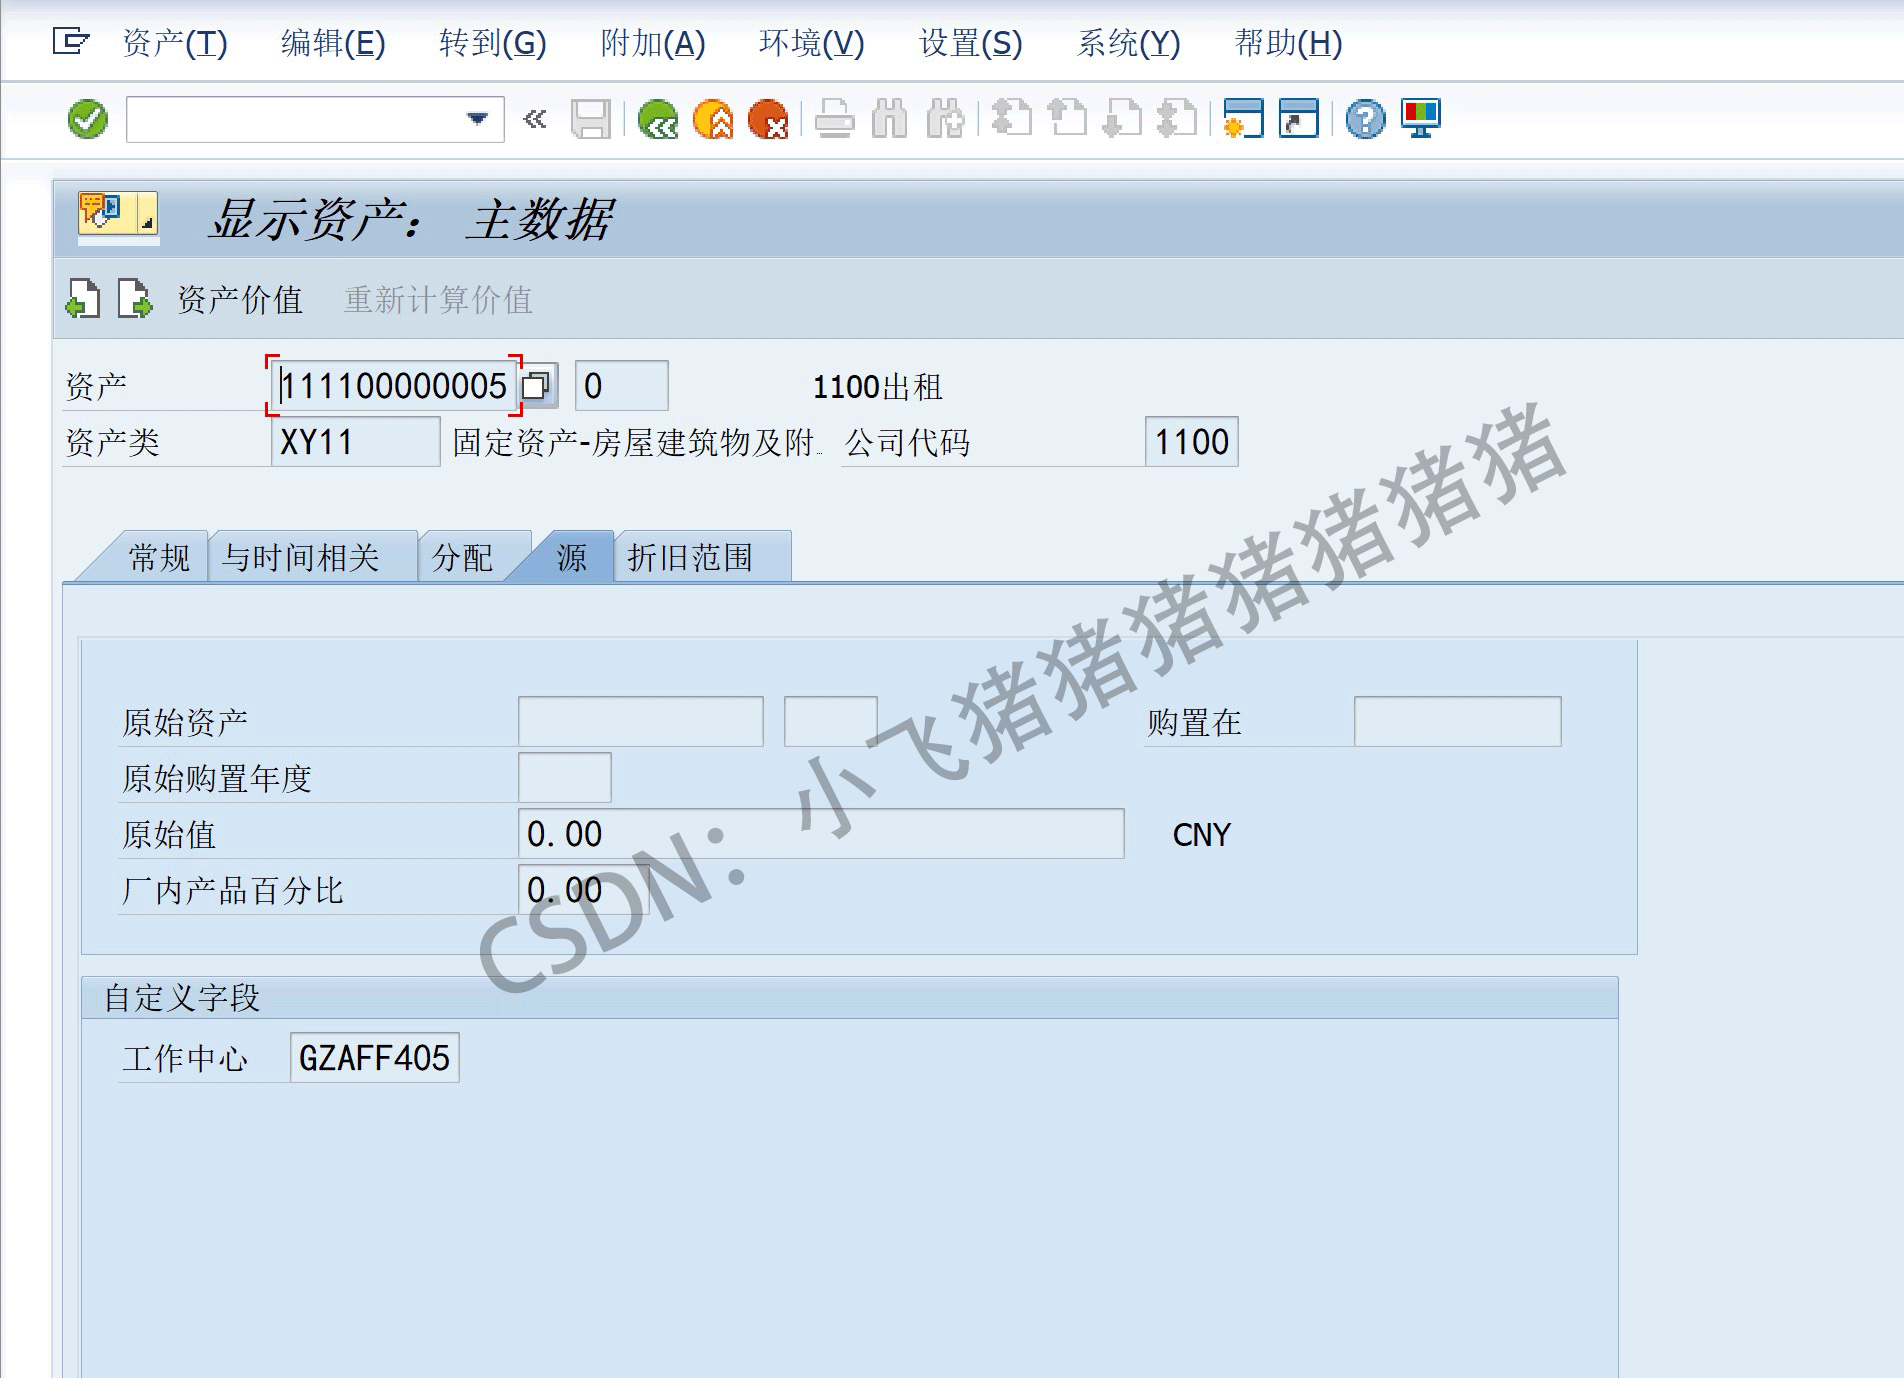The height and width of the screenshot is (1378, 1904).
Task: Go to Previous Page icon
Action: pyautogui.click(x=1066, y=119)
